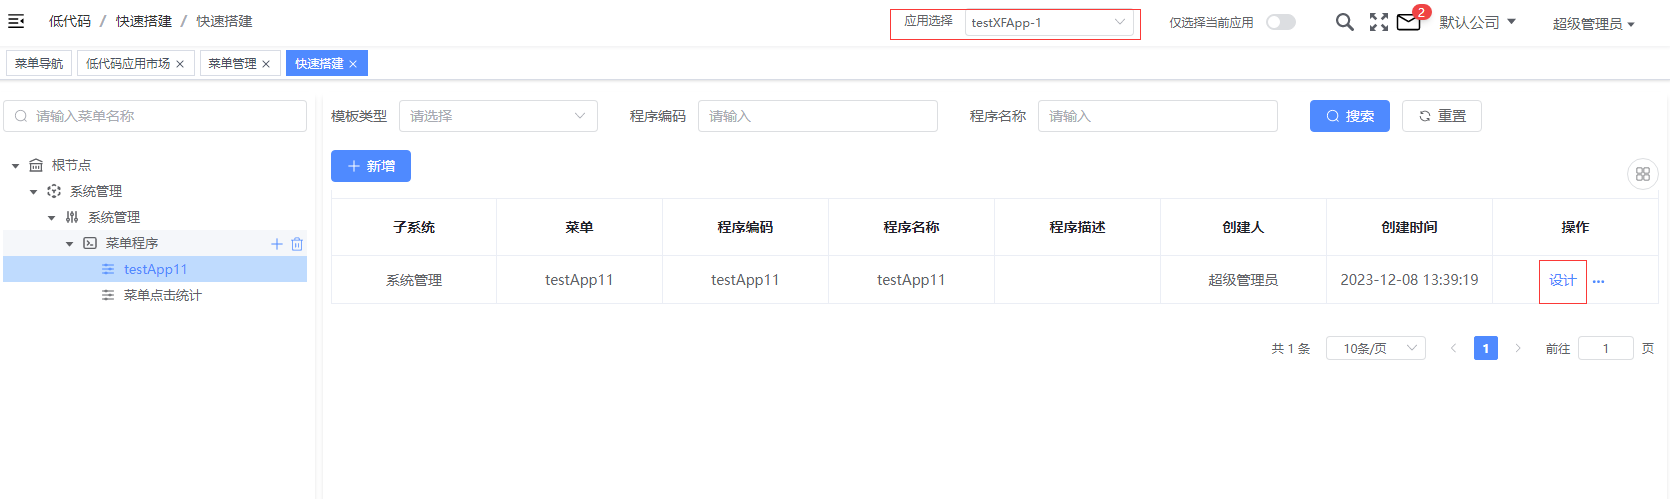Click the 子系统 column header

pos(414,227)
